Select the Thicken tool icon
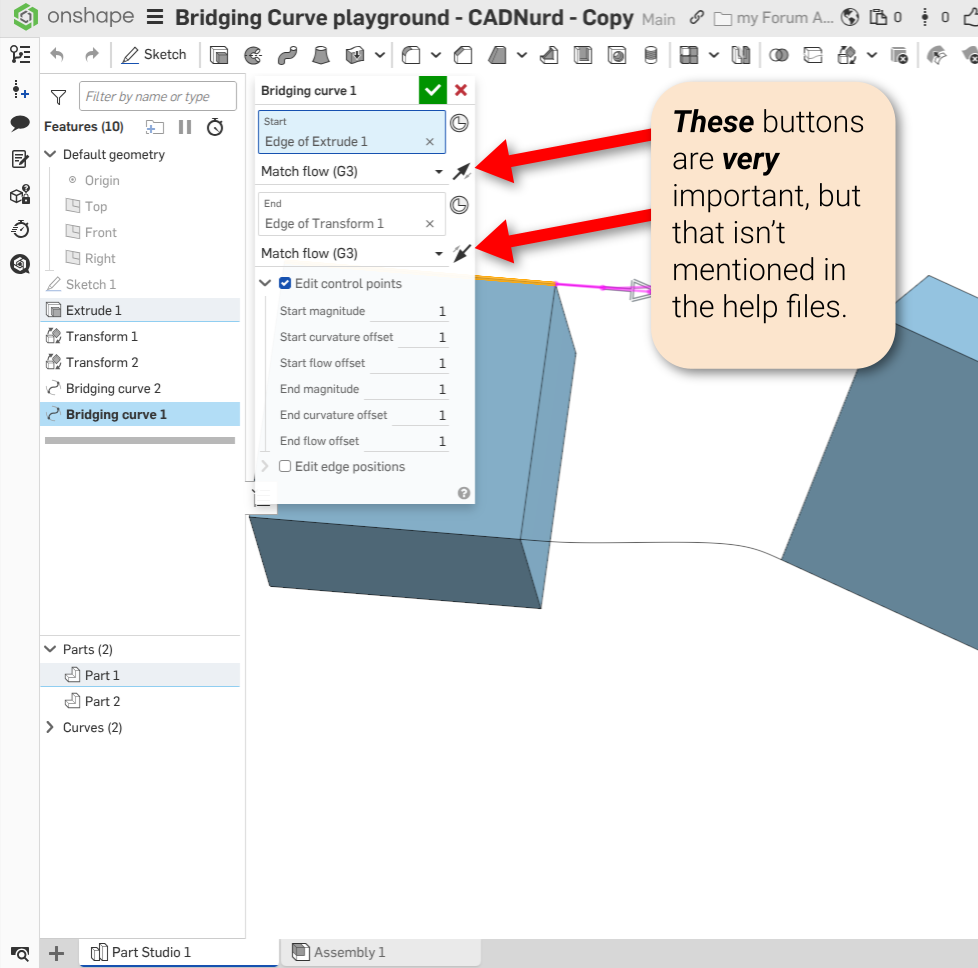The width and height of the screenshot is (978, 968). 355,56
